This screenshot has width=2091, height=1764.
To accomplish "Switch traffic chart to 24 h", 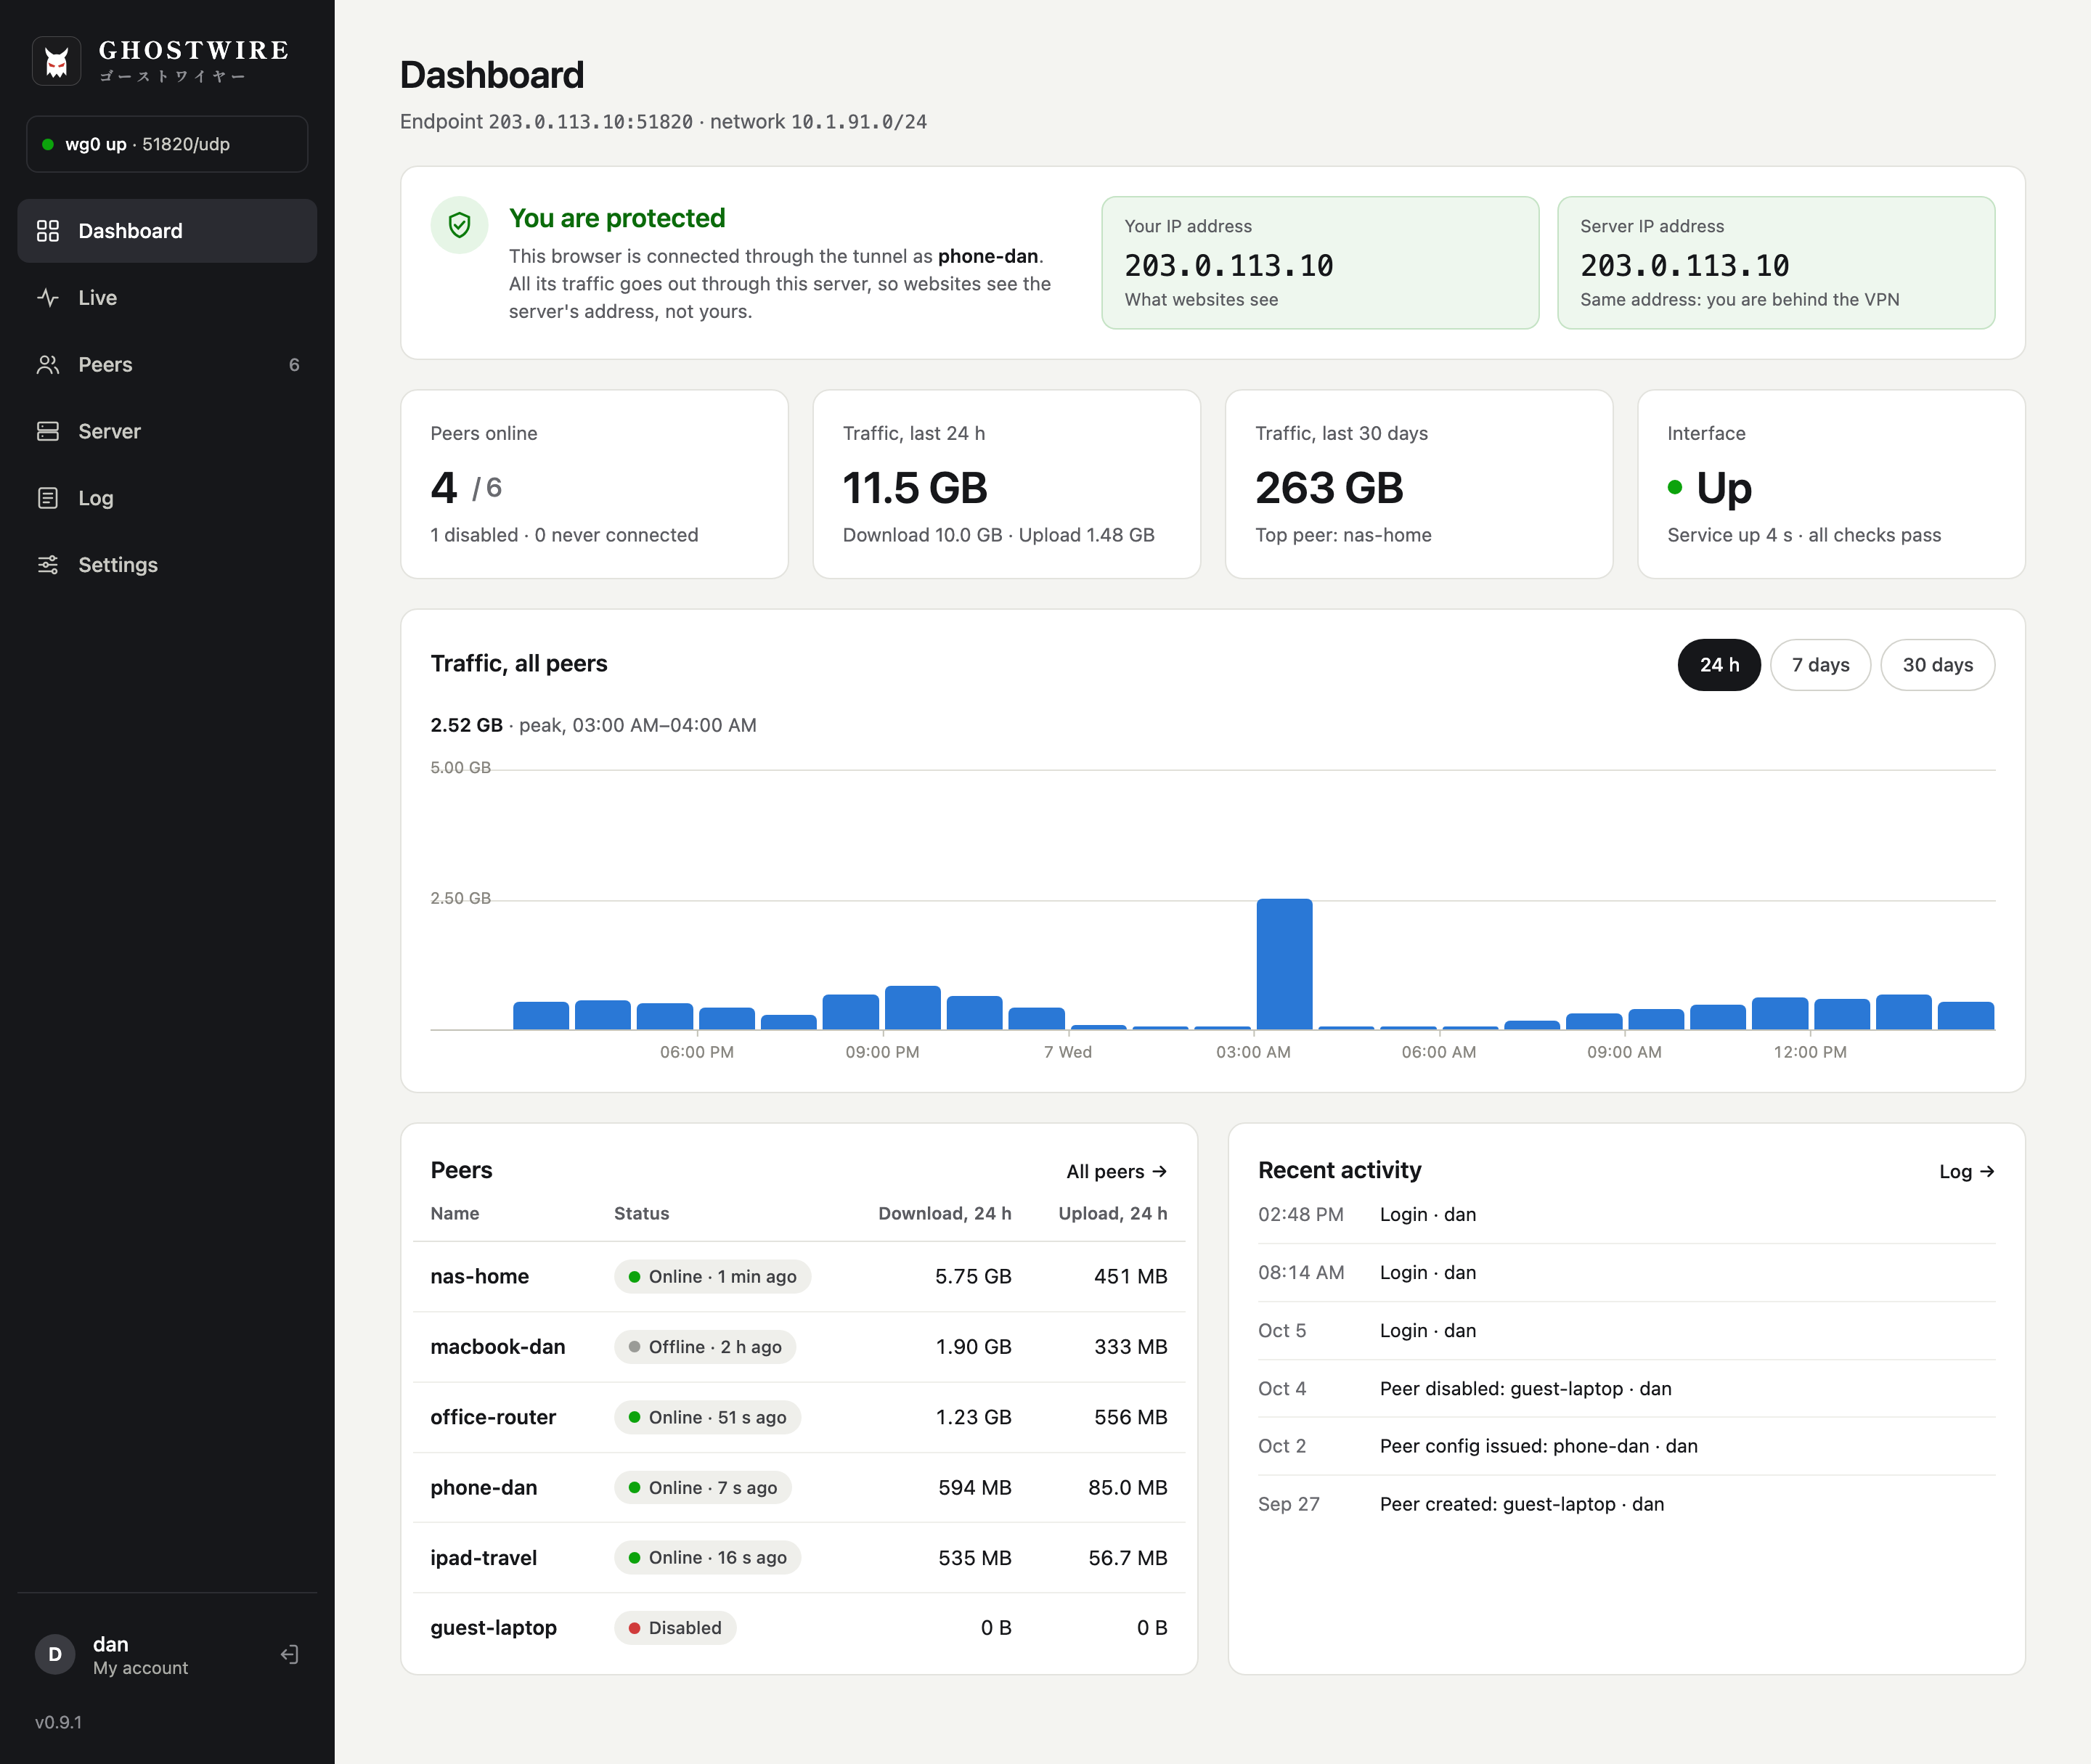I will [1719, 665].
